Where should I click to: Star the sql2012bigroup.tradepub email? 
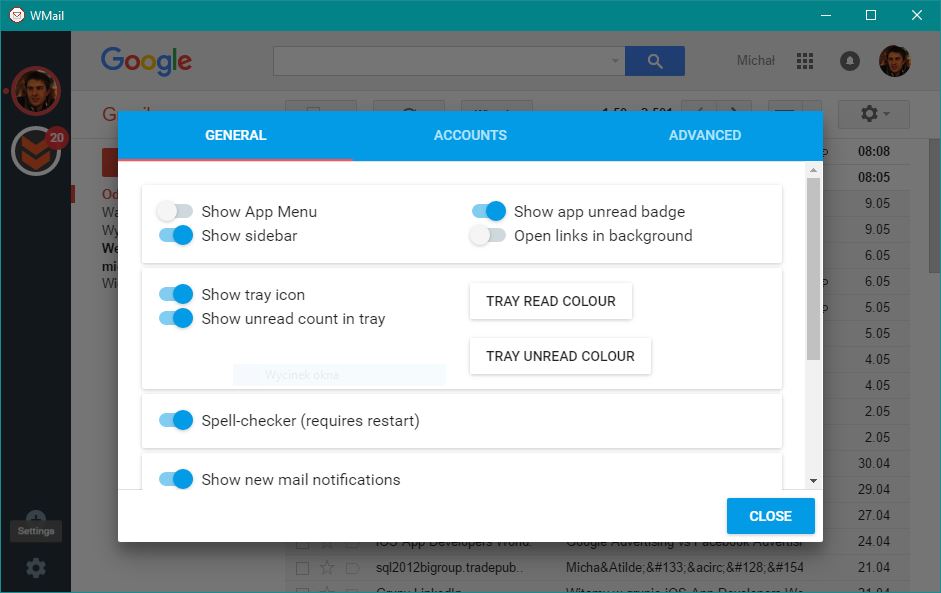[x=327, y=567]
